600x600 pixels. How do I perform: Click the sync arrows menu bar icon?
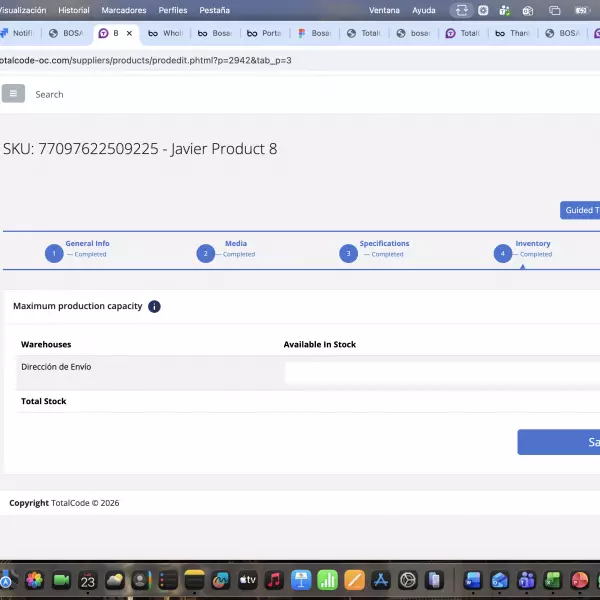click(462, 10)
